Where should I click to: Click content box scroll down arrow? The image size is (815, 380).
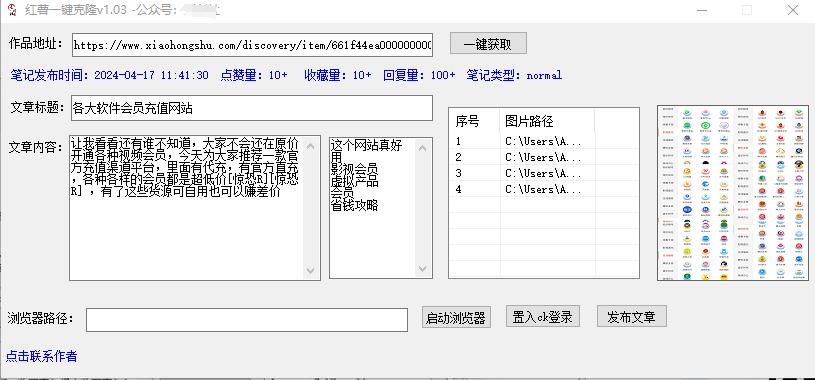tap(311, 270)
